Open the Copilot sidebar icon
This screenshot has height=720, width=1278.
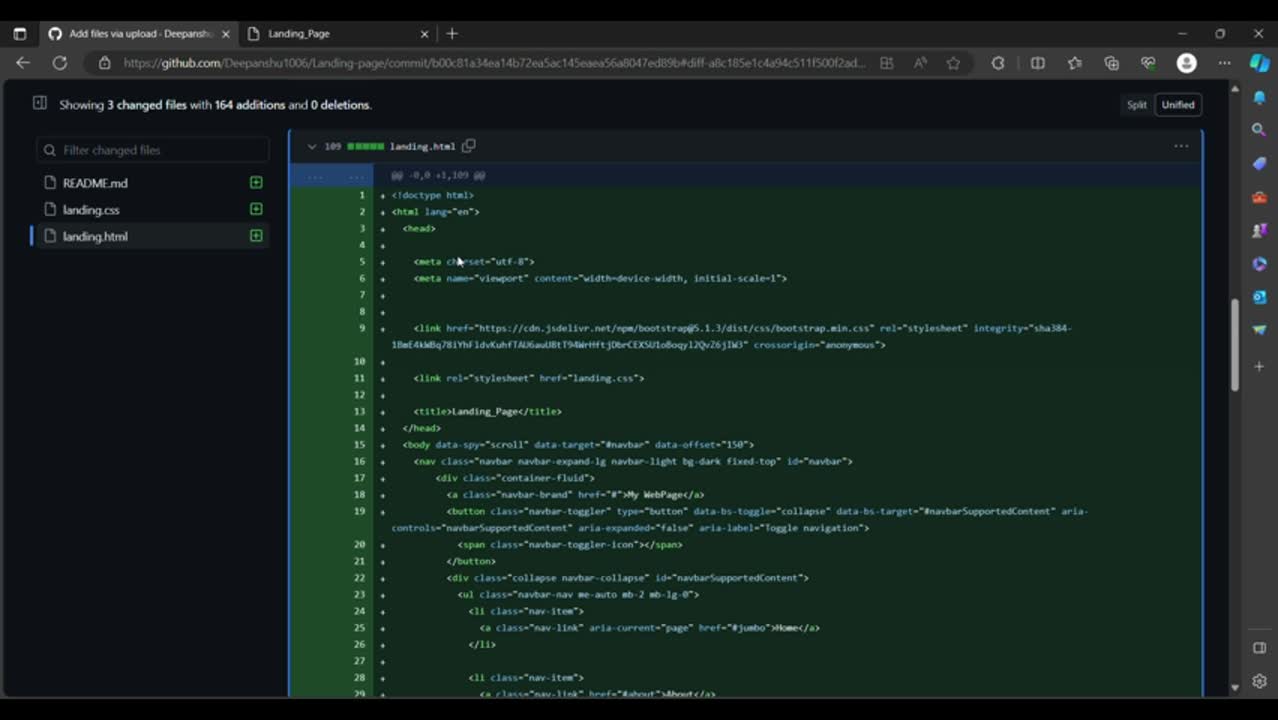click(x=1259, y=63)
